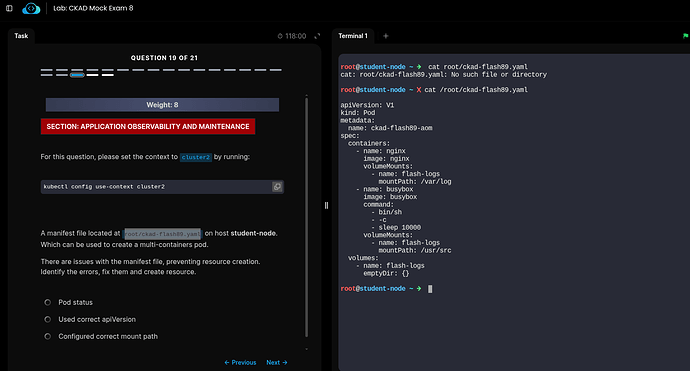This screenshot has height=371, width=690.
Task: Click the kubectl config use-context command text
Action: click(104, 187)
